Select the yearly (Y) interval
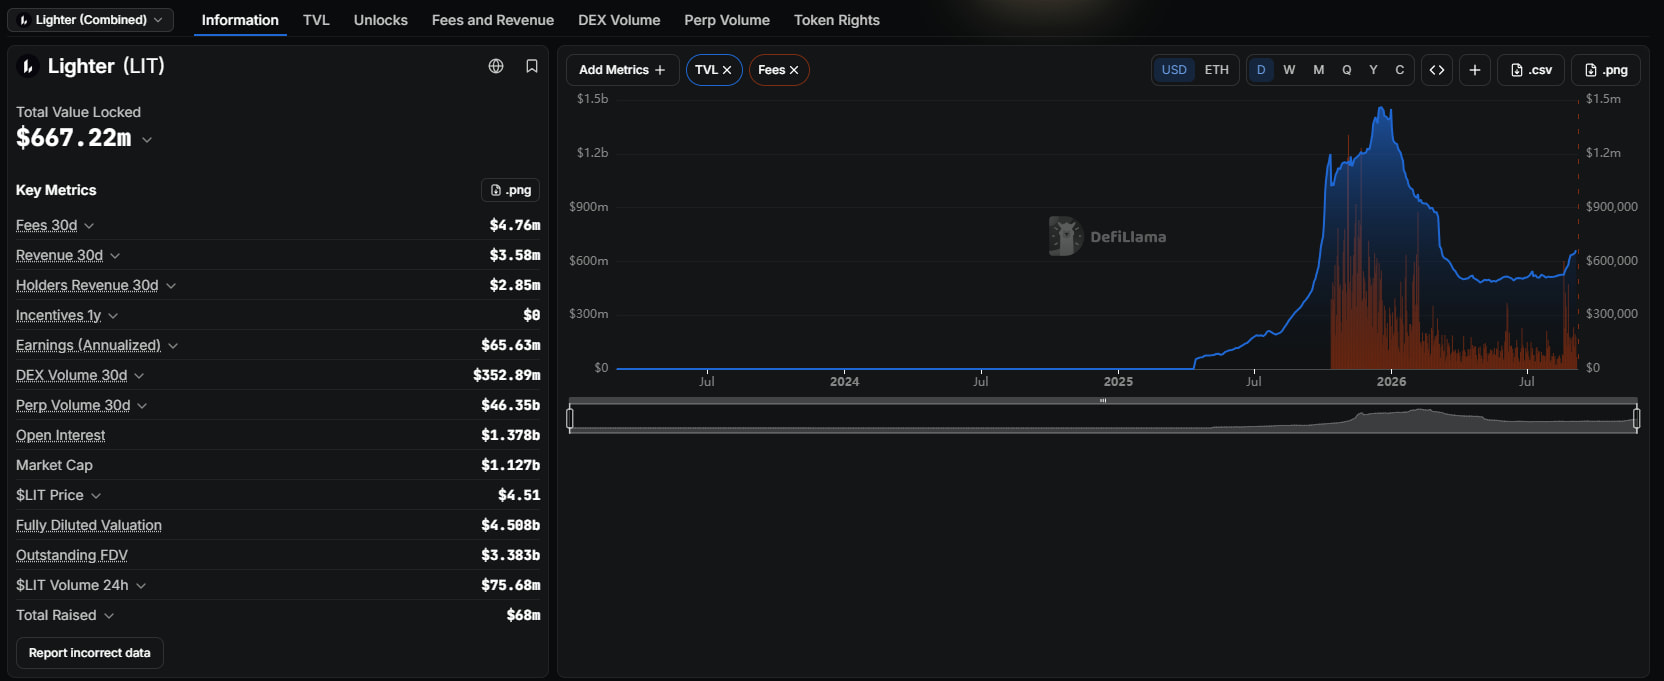Viewport: 1664px width, 681px height. [x=1373, y=70]
